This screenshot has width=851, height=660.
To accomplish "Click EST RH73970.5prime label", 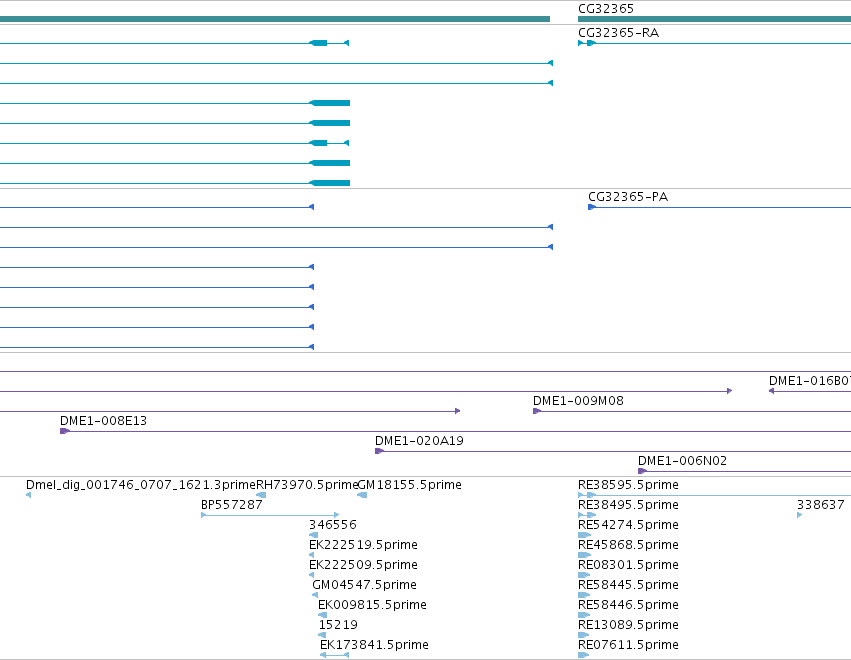I will tap(307, 485).
